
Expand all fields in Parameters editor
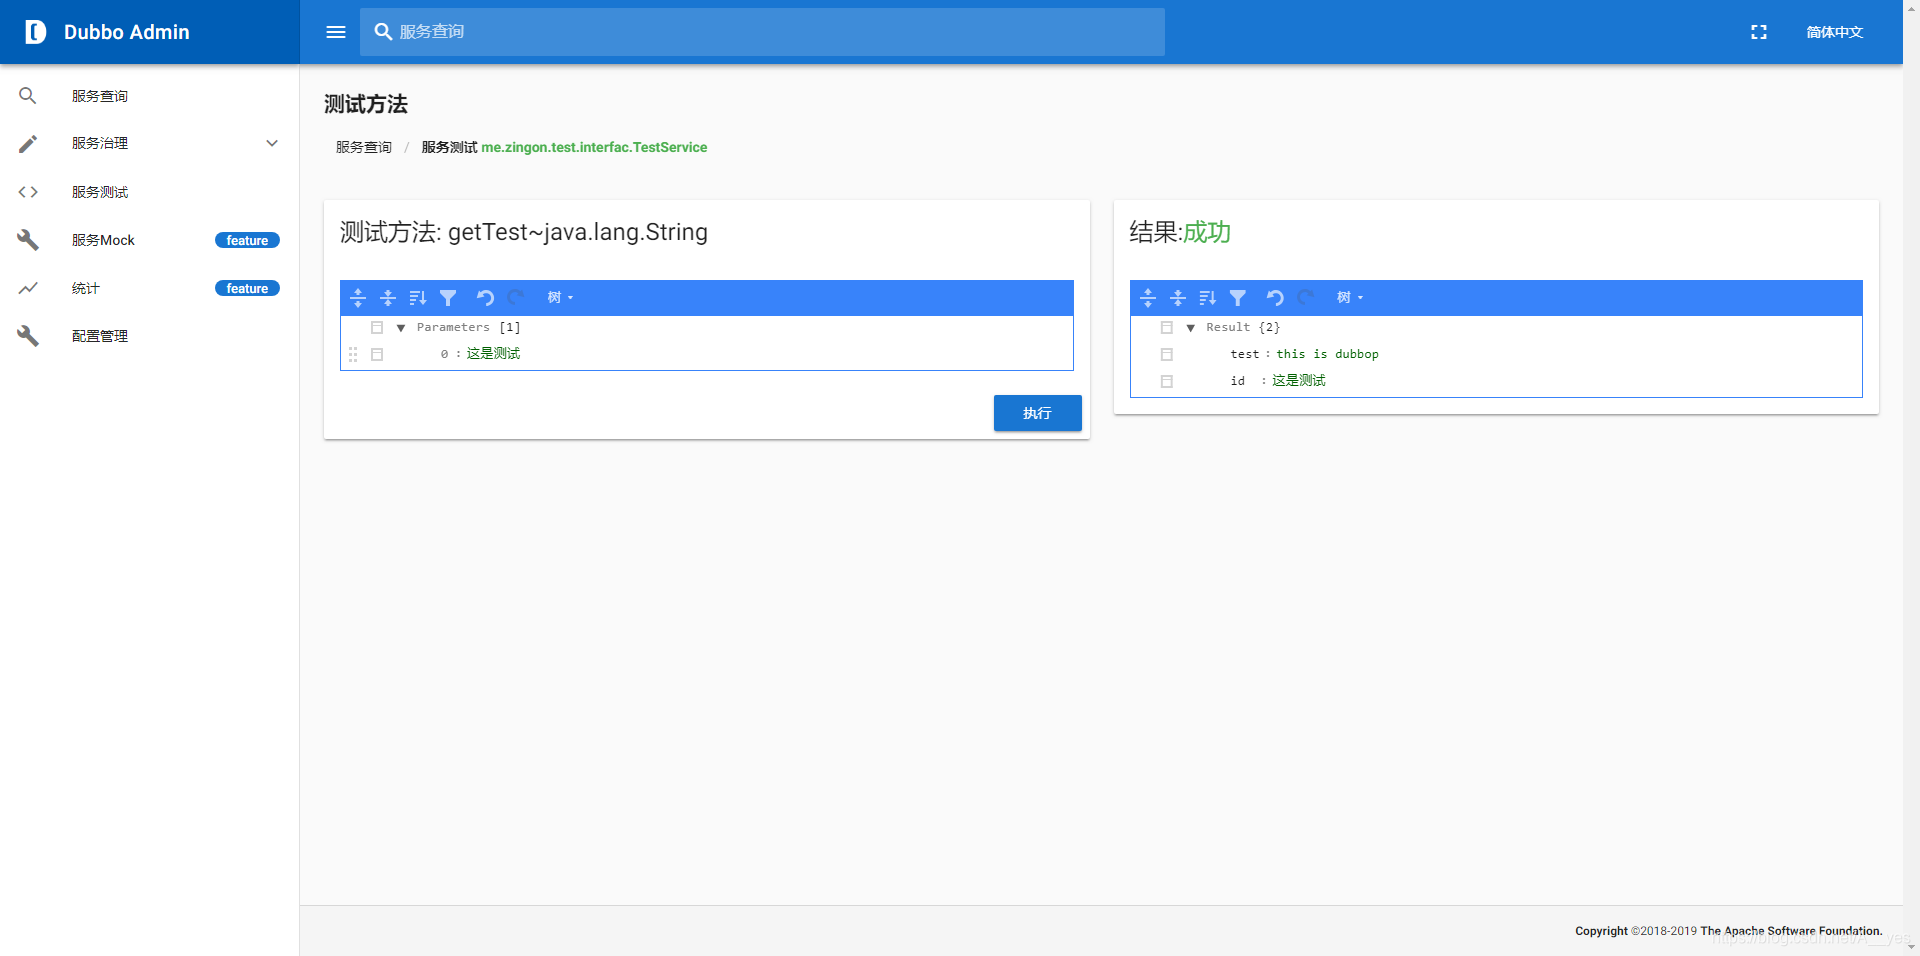[358, 298]
